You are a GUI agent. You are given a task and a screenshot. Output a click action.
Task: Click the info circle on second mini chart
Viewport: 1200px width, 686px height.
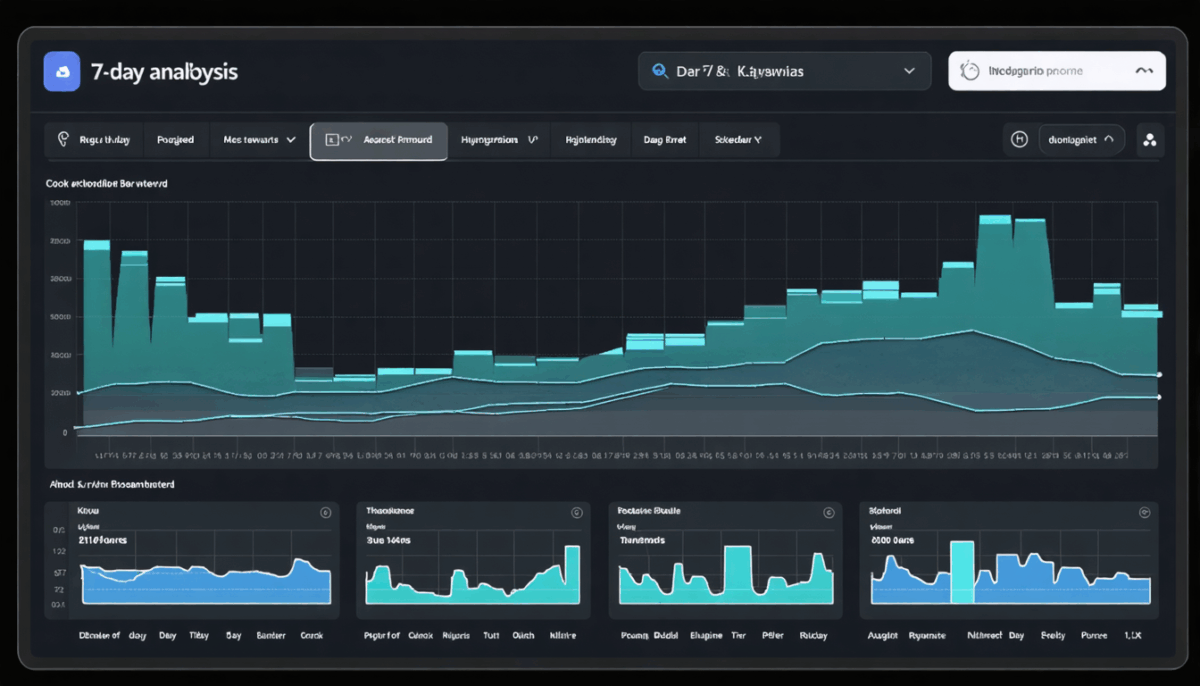pos(576,512)
